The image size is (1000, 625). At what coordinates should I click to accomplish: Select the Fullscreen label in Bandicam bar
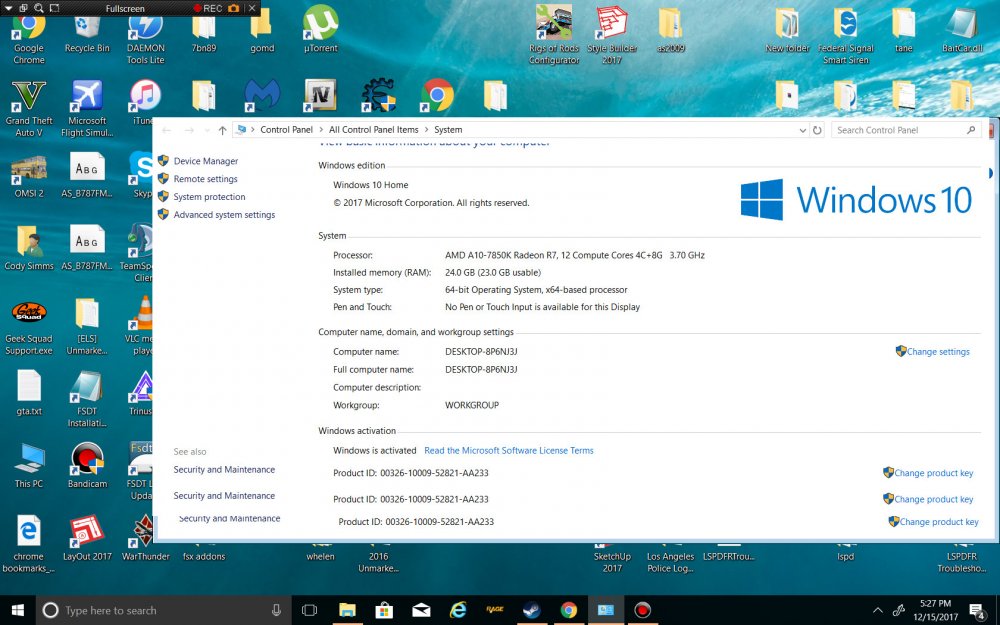(x=125, y=8)
